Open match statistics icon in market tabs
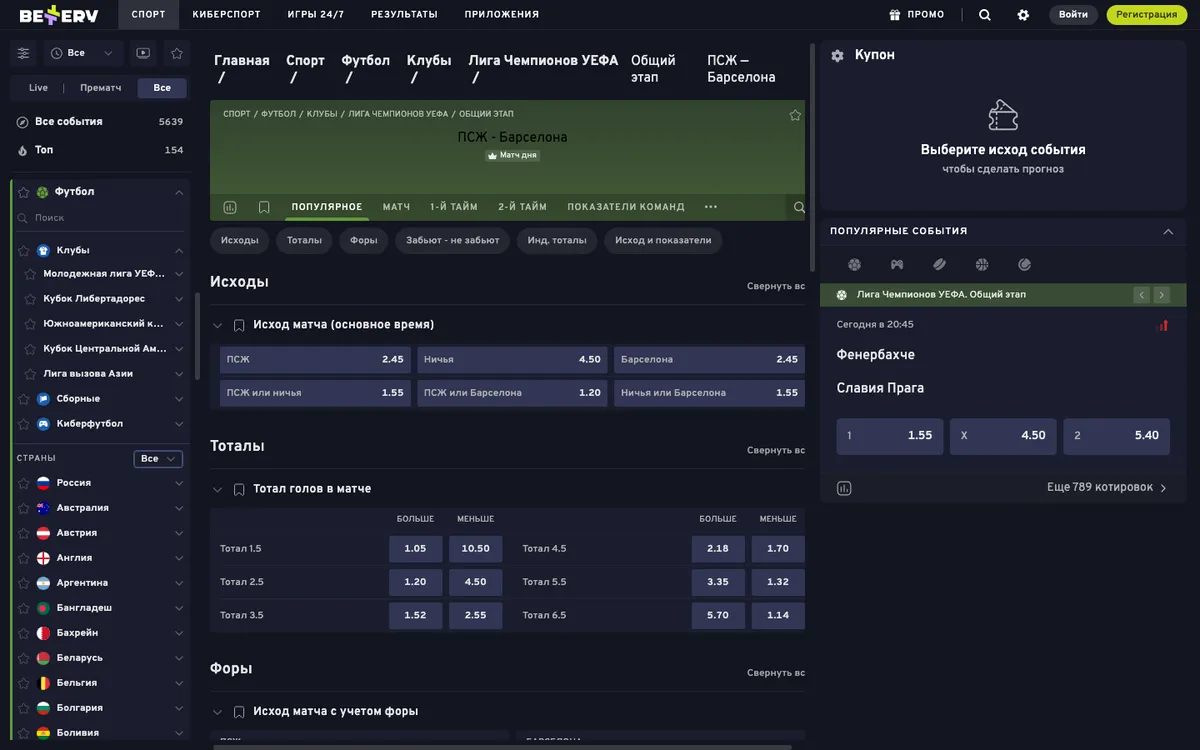1200x750 pixels. (230, 207)
